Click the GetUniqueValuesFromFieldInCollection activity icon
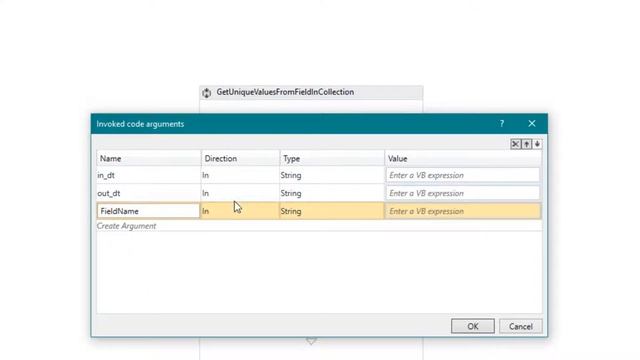640x360 pixels. (207, 93)
